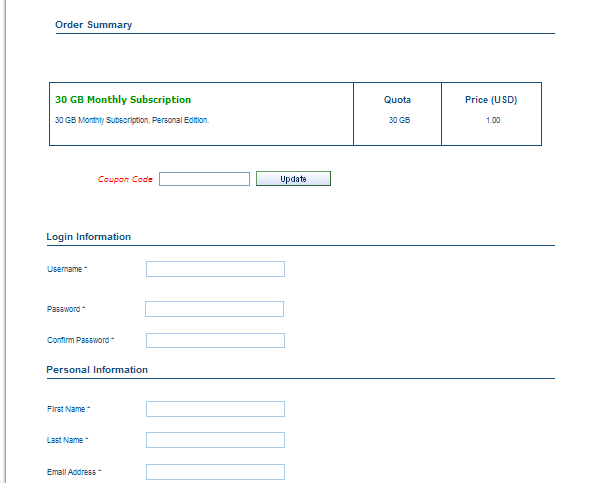This screenshot has width=590, height=483.
Task: Click the red Coupon Code label
Action: click(x=125, y=179)
